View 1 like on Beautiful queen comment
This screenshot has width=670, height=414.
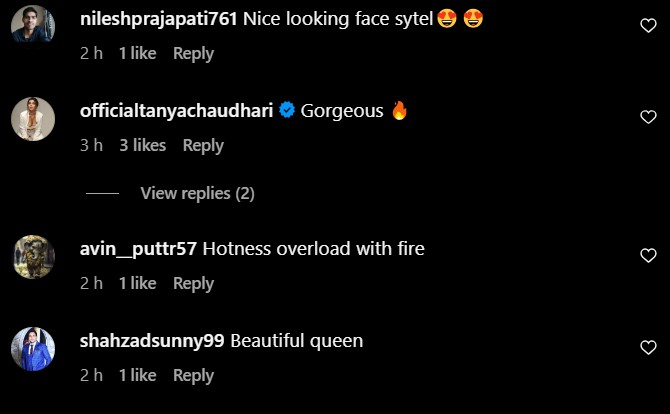137,375
